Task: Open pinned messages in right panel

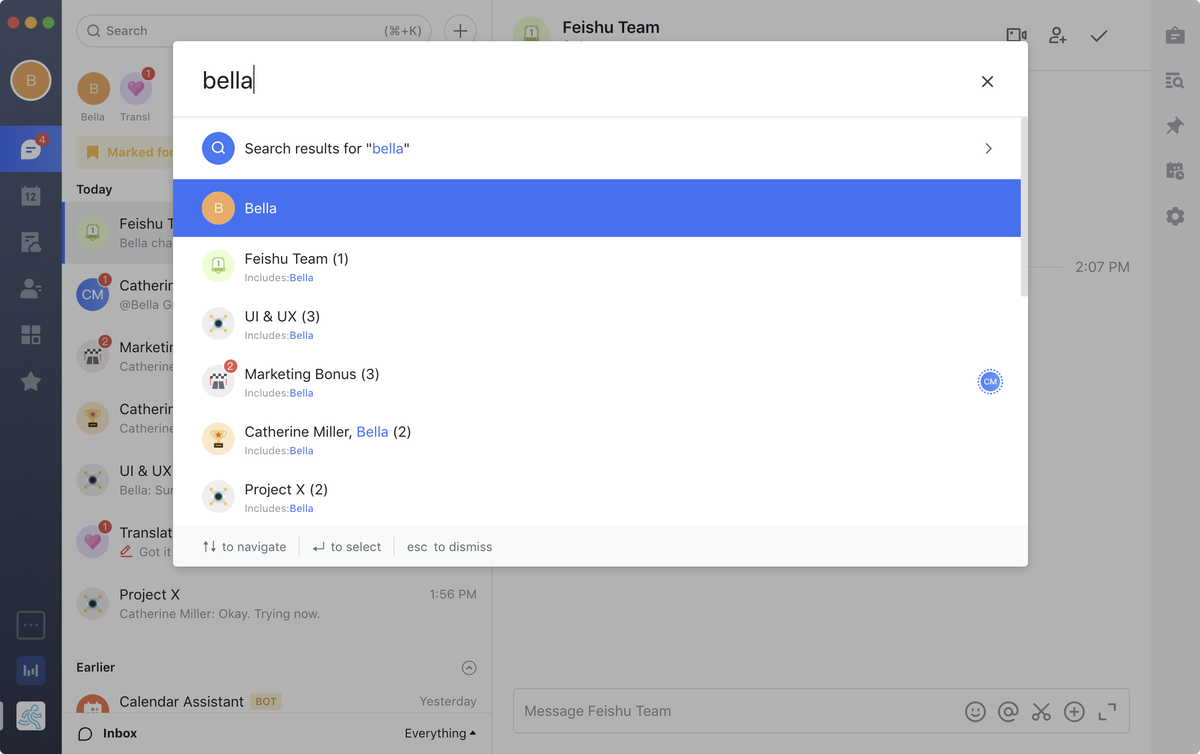Action: 1175,126
